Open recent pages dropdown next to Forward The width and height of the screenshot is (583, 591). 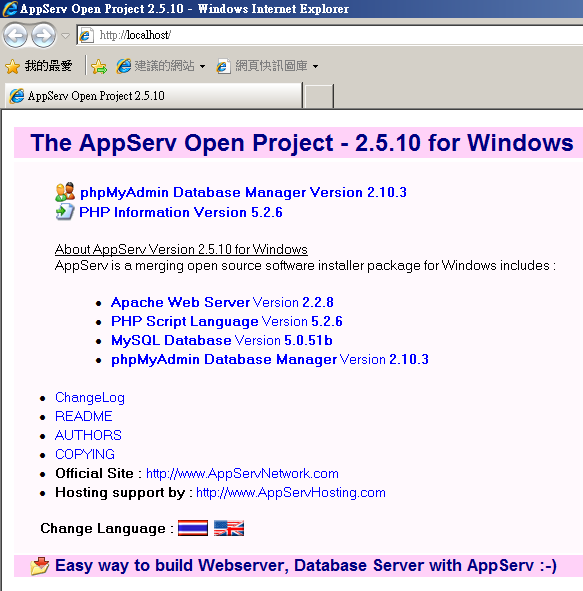pos(66,36)
